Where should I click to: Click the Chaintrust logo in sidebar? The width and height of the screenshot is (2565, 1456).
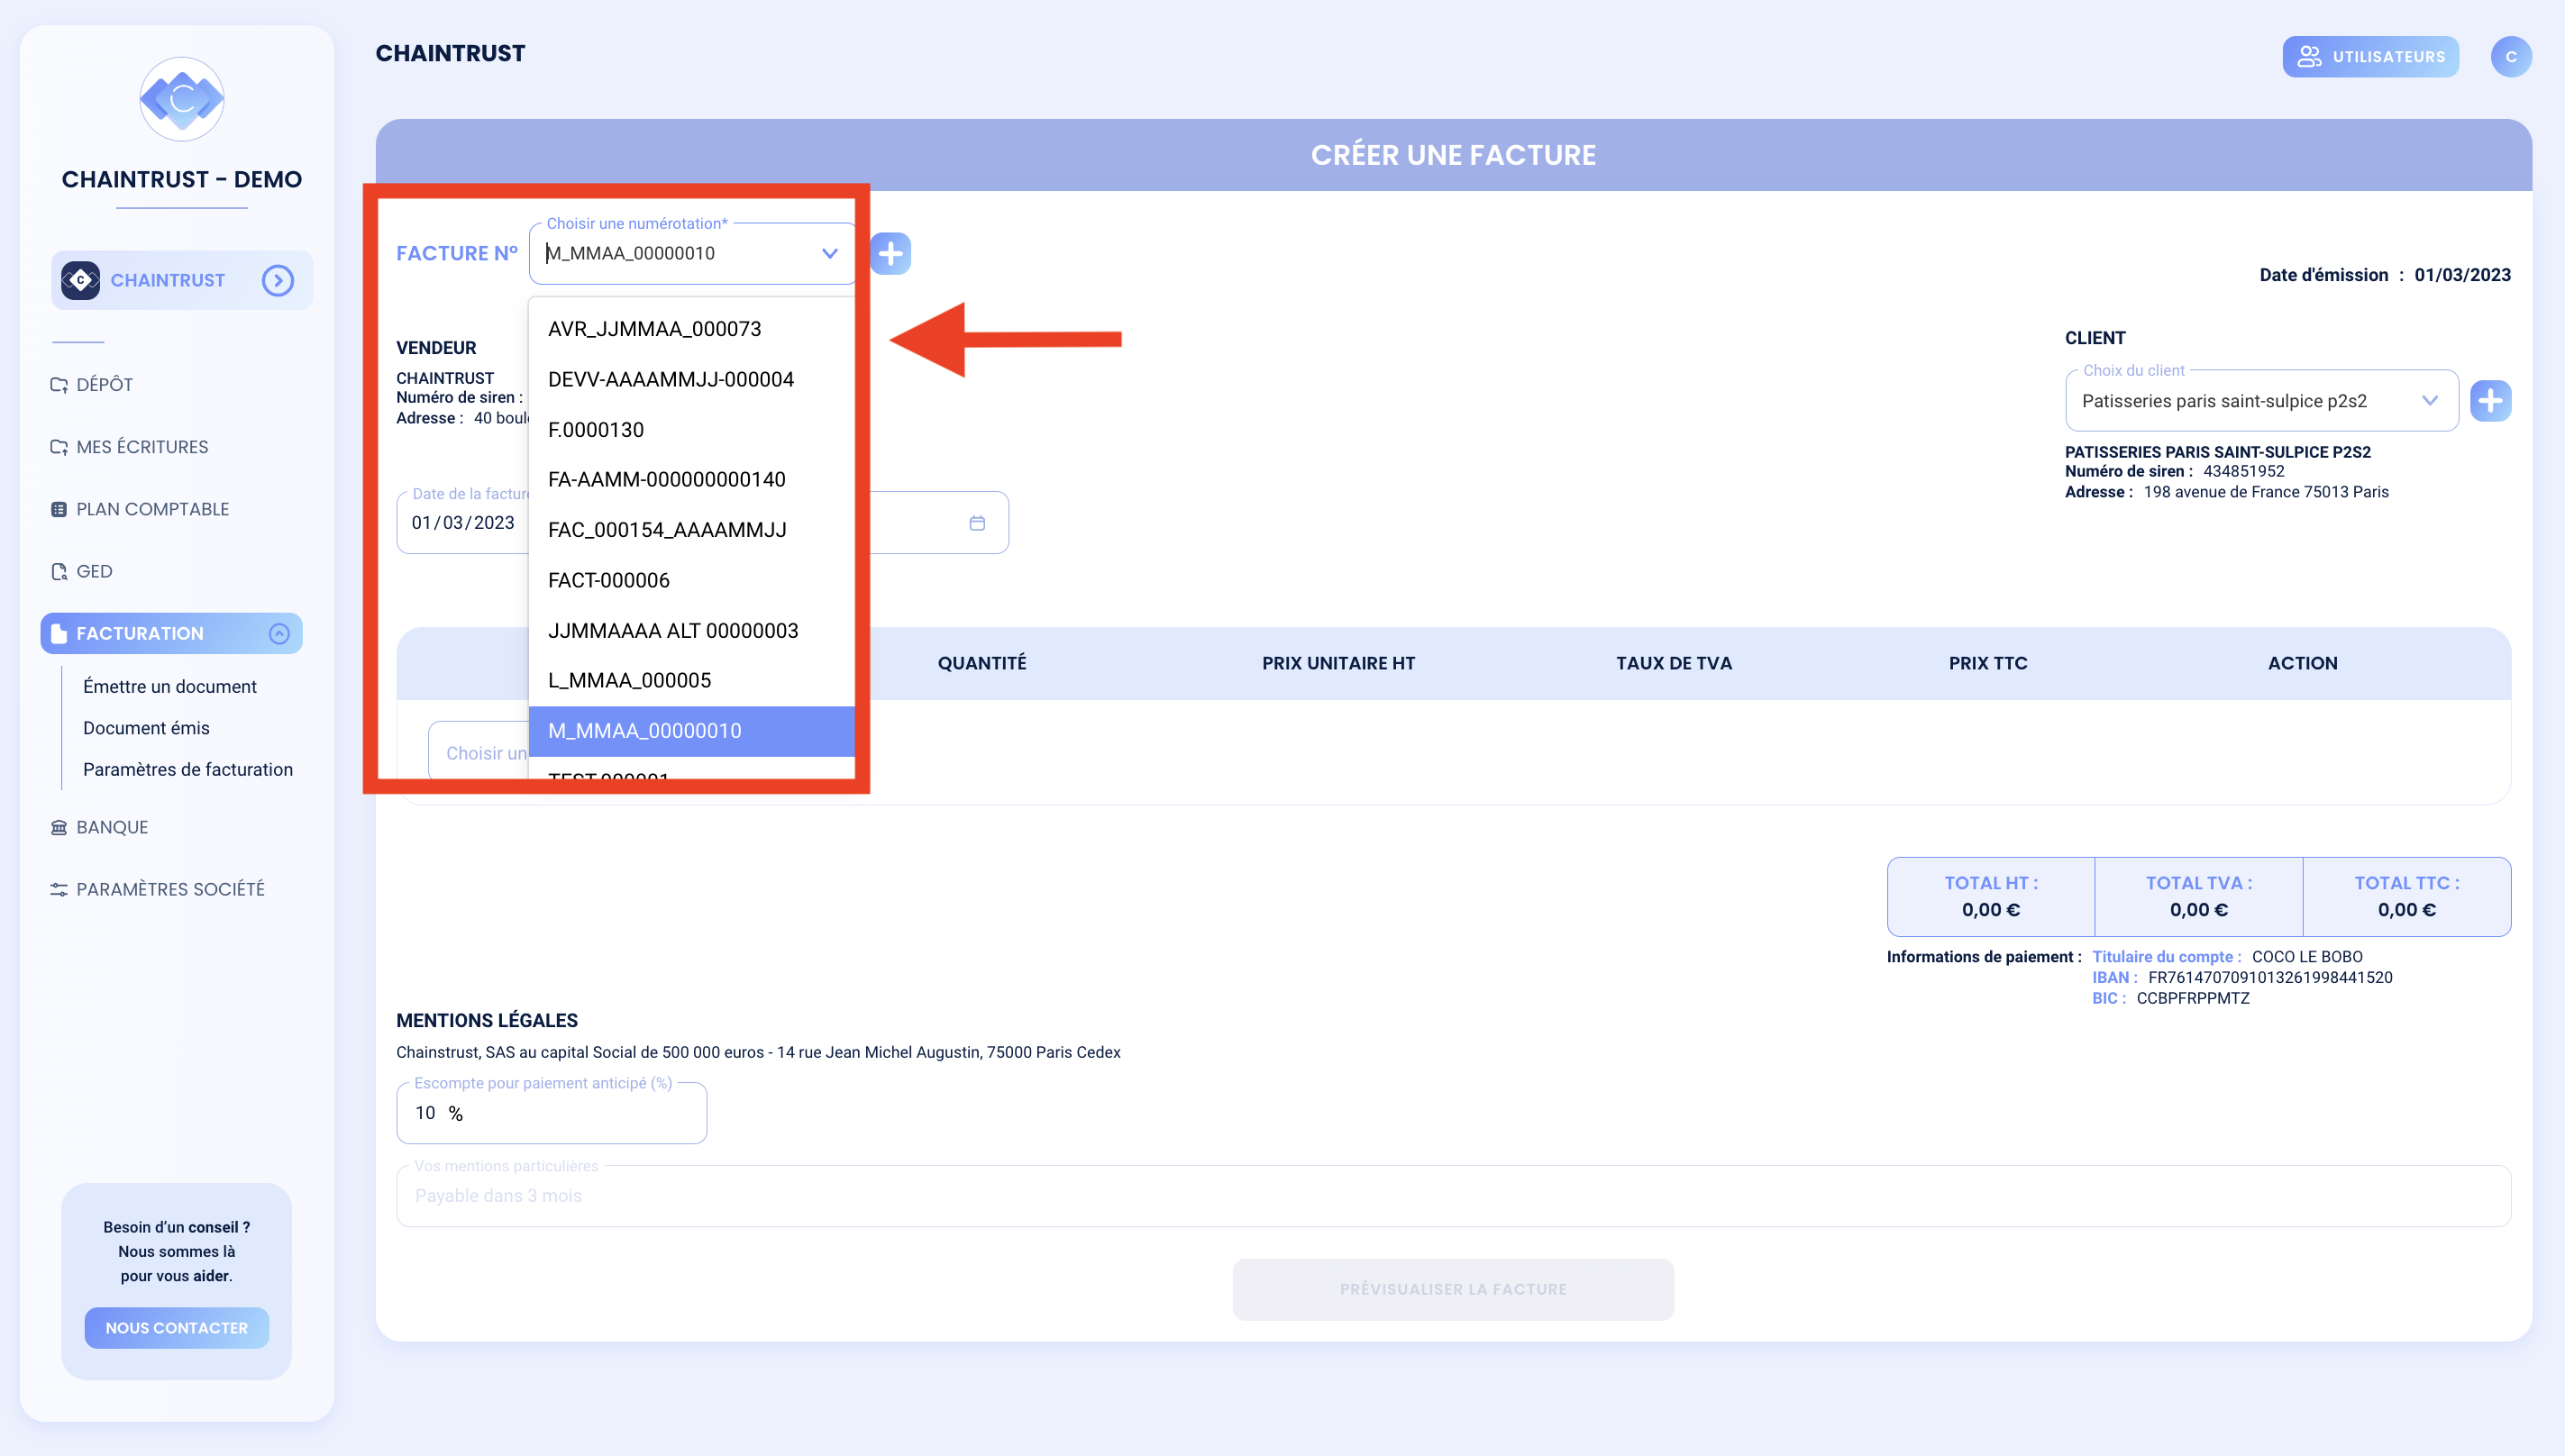pos(182,99)
